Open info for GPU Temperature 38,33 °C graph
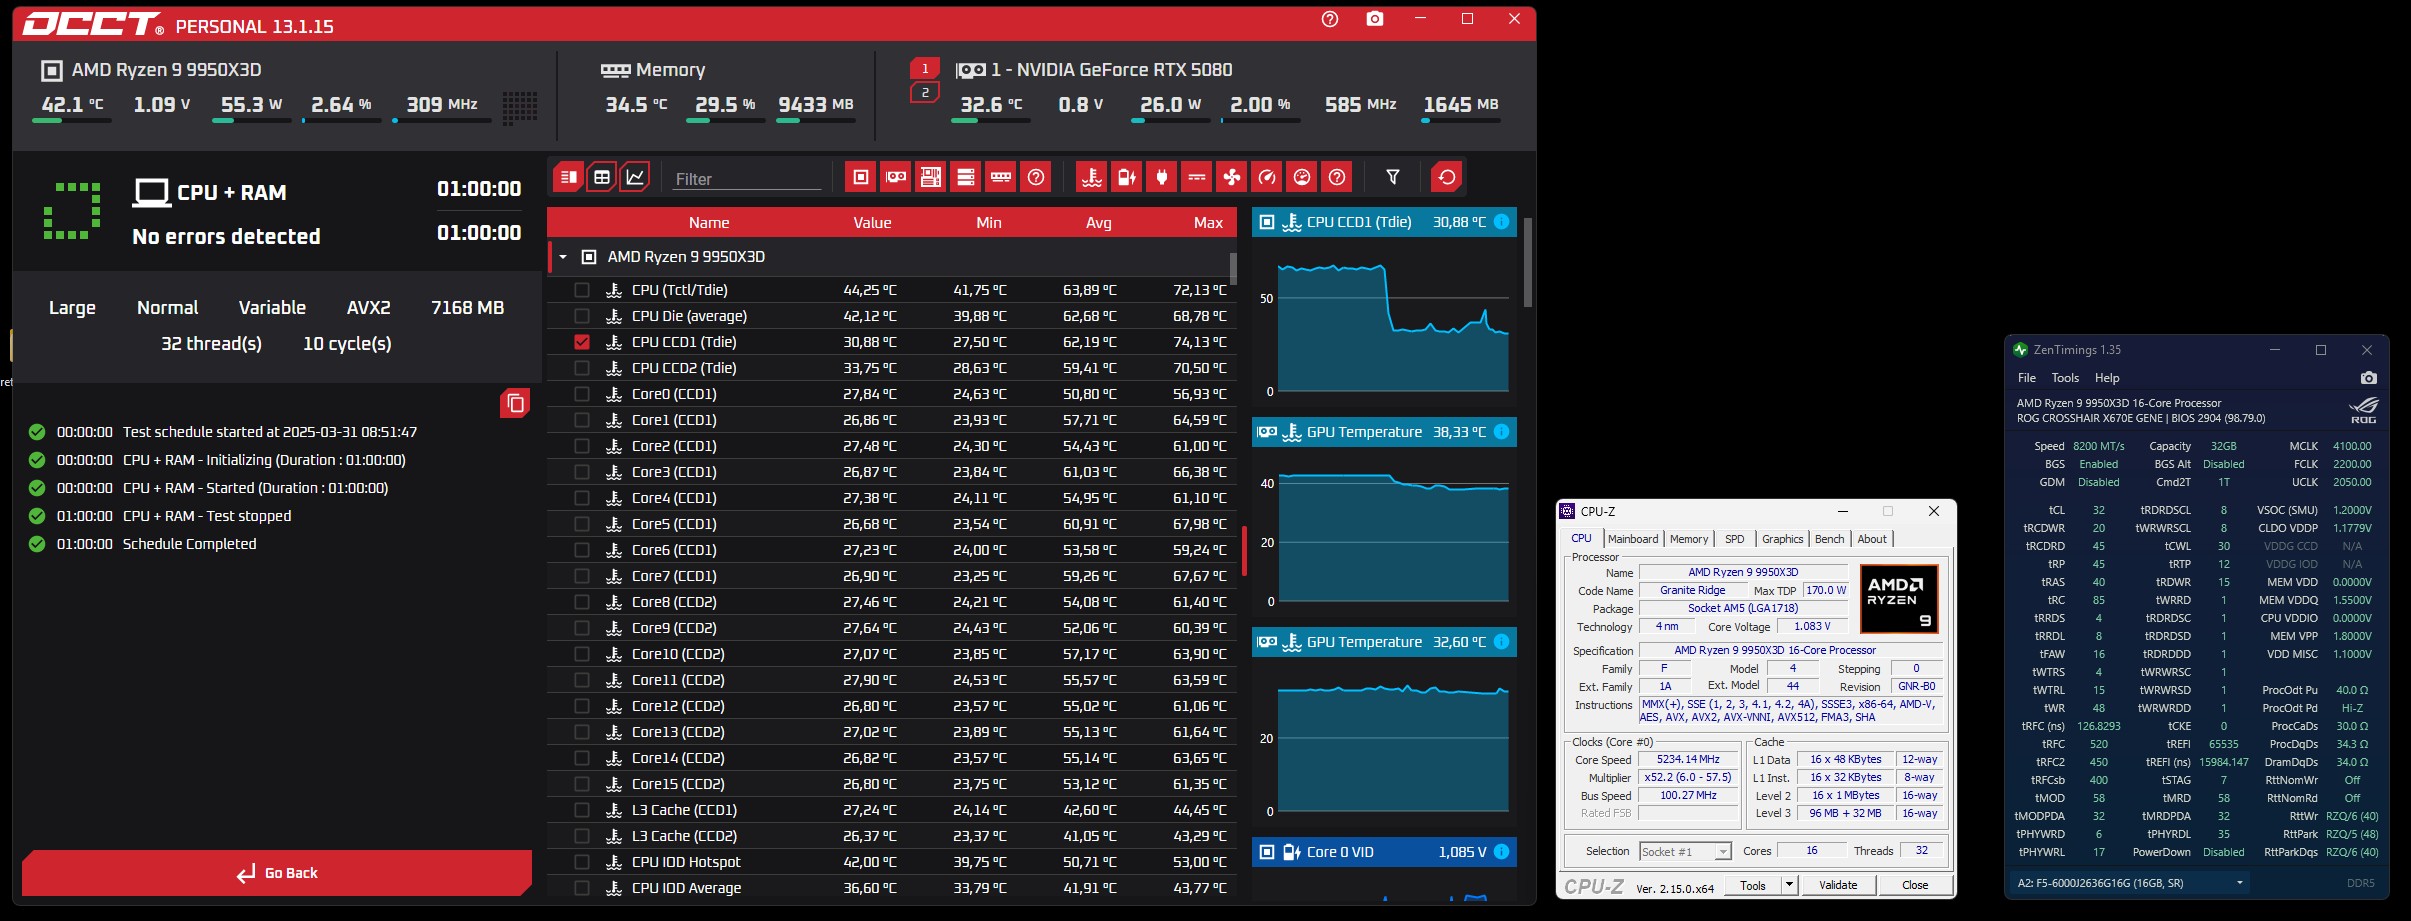Image resolution: width=2411 pixels, height=921 pixels. pos(1501,432)
